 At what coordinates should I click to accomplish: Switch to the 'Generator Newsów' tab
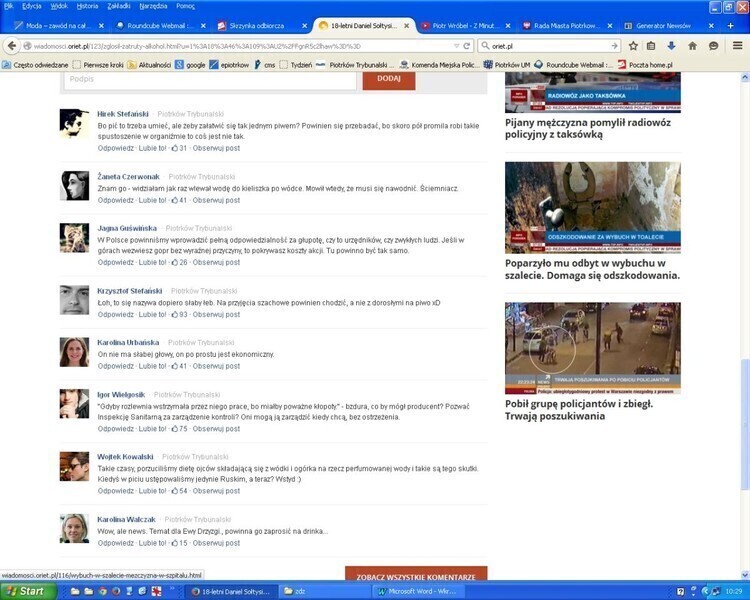[x=660, y=25]
